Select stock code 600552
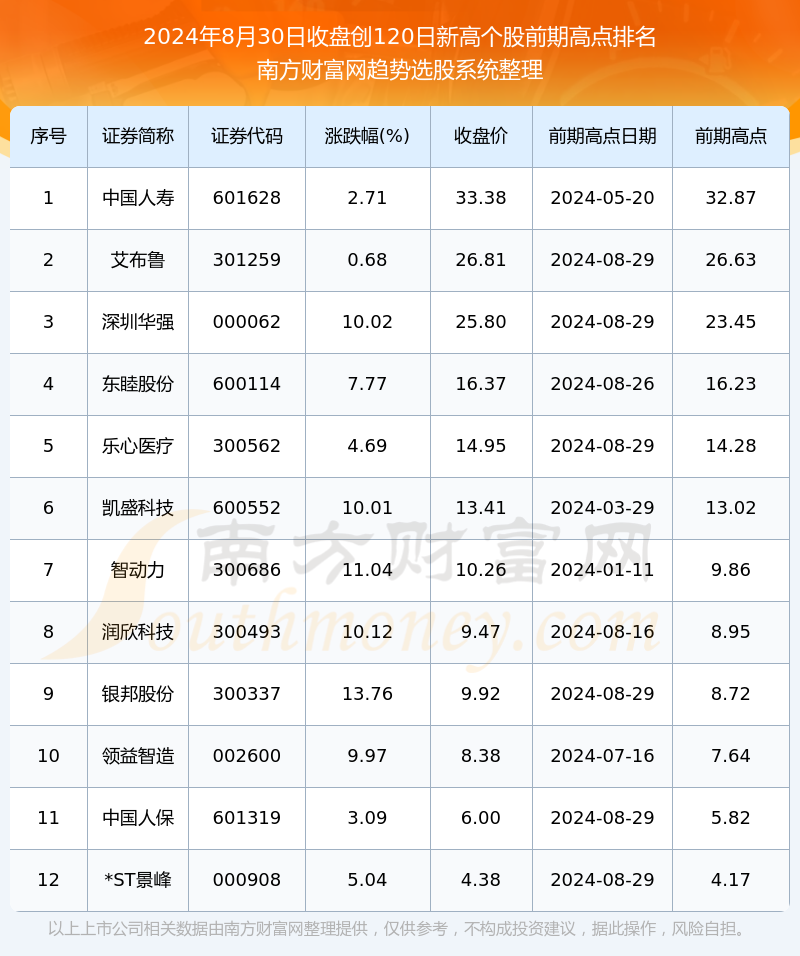This screenshot has height=956, width=800. tap(247, 508)
